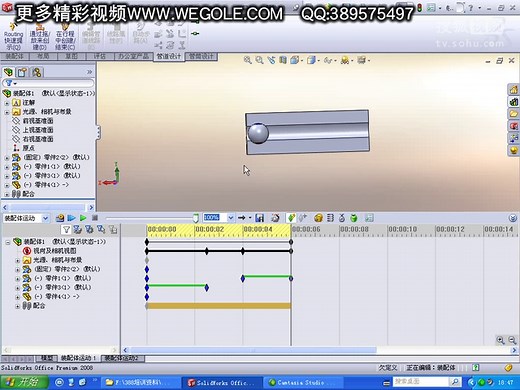Click Zoom to Fit in view toolbar

tap(248, 60)
